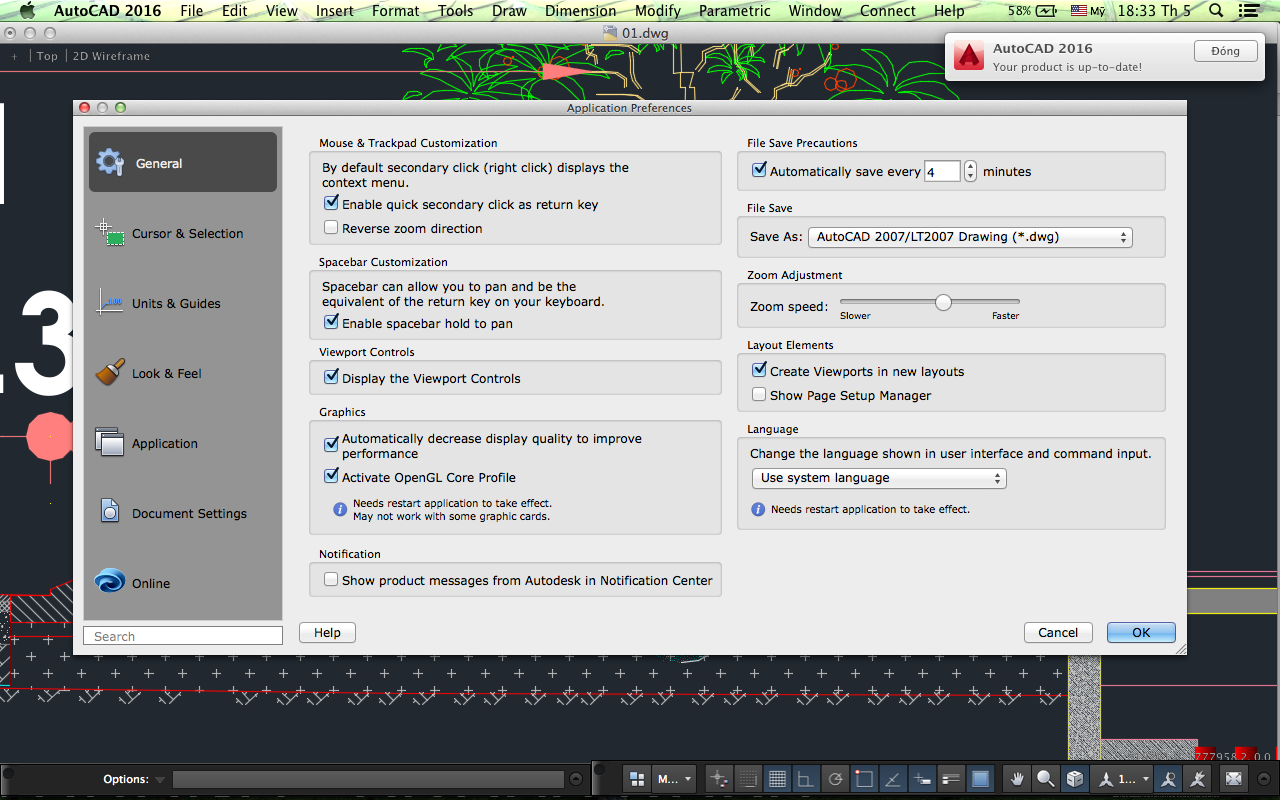Viewport: 1280px width, 800px height.
Task: Toggle object snap tracking icon
Action: click(894, 778)
